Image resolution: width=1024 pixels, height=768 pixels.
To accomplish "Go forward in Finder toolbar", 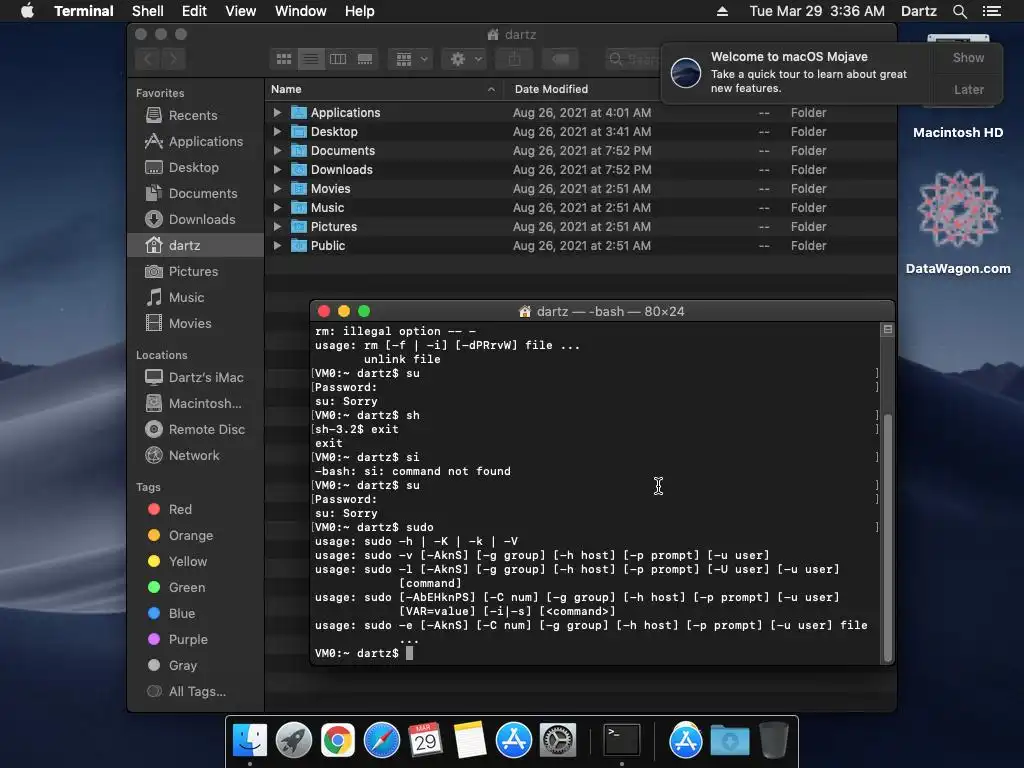I will (173, 59).
